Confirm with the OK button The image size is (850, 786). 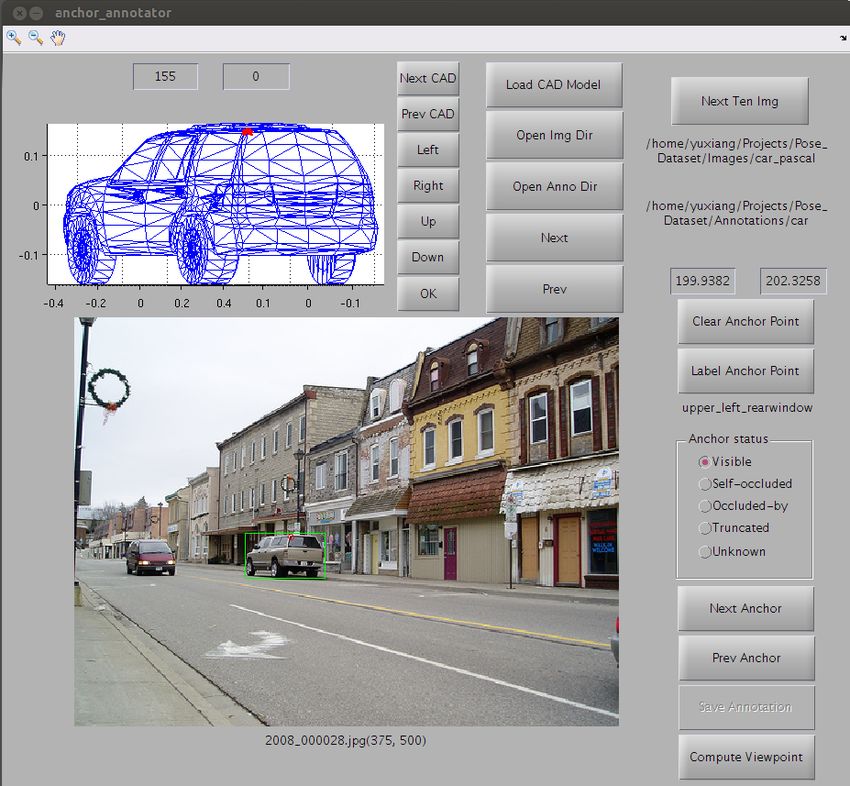tap(428, 293)
